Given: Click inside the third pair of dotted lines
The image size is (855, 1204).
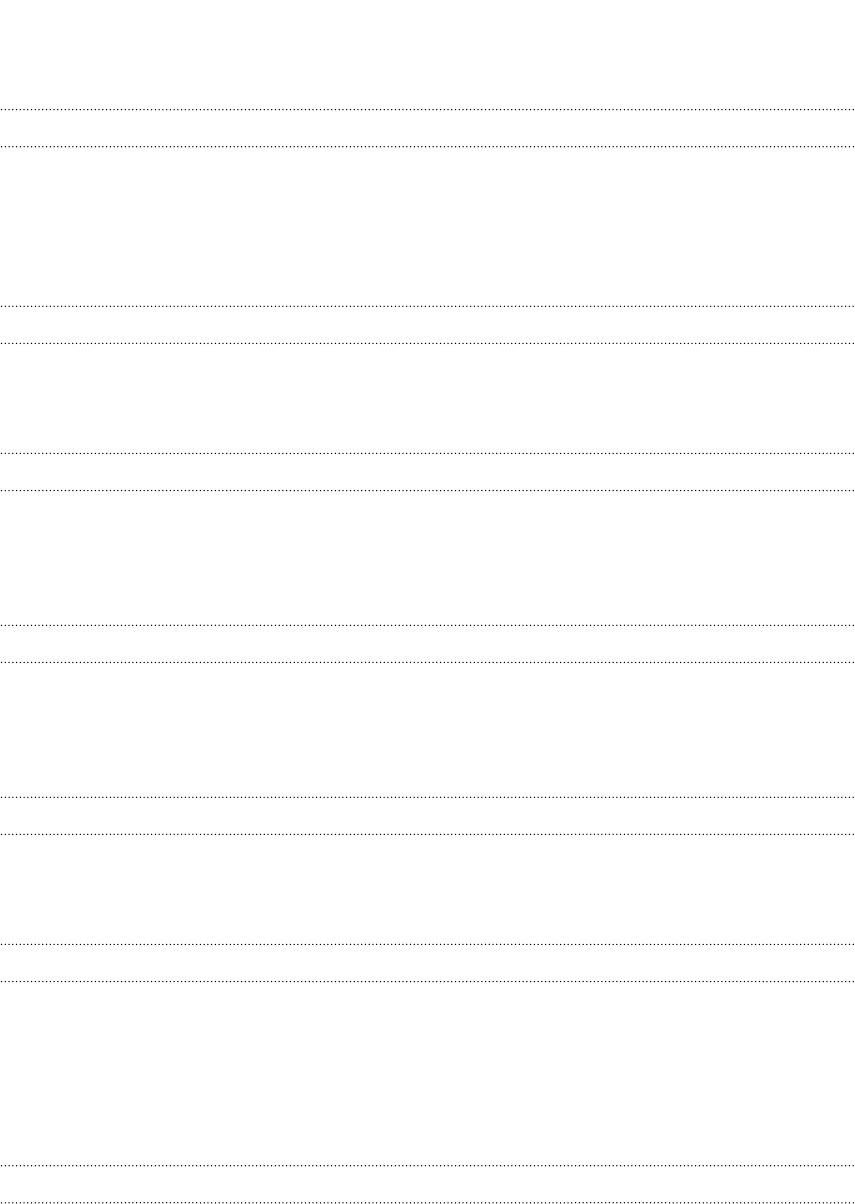Looking at the screenshot, I should point(427,472).
